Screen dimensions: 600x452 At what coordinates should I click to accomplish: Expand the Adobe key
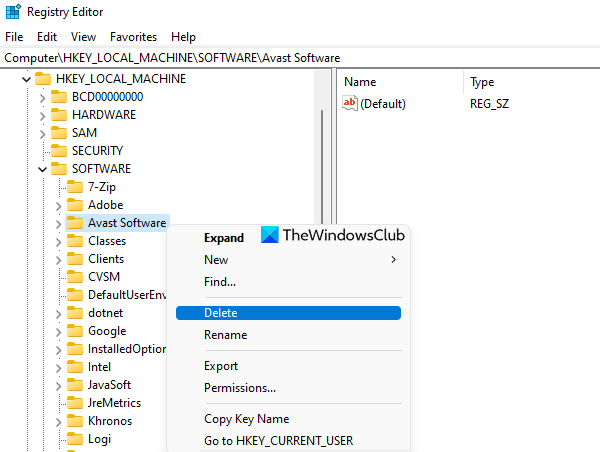pyautogui.click(x=58, y=206)
